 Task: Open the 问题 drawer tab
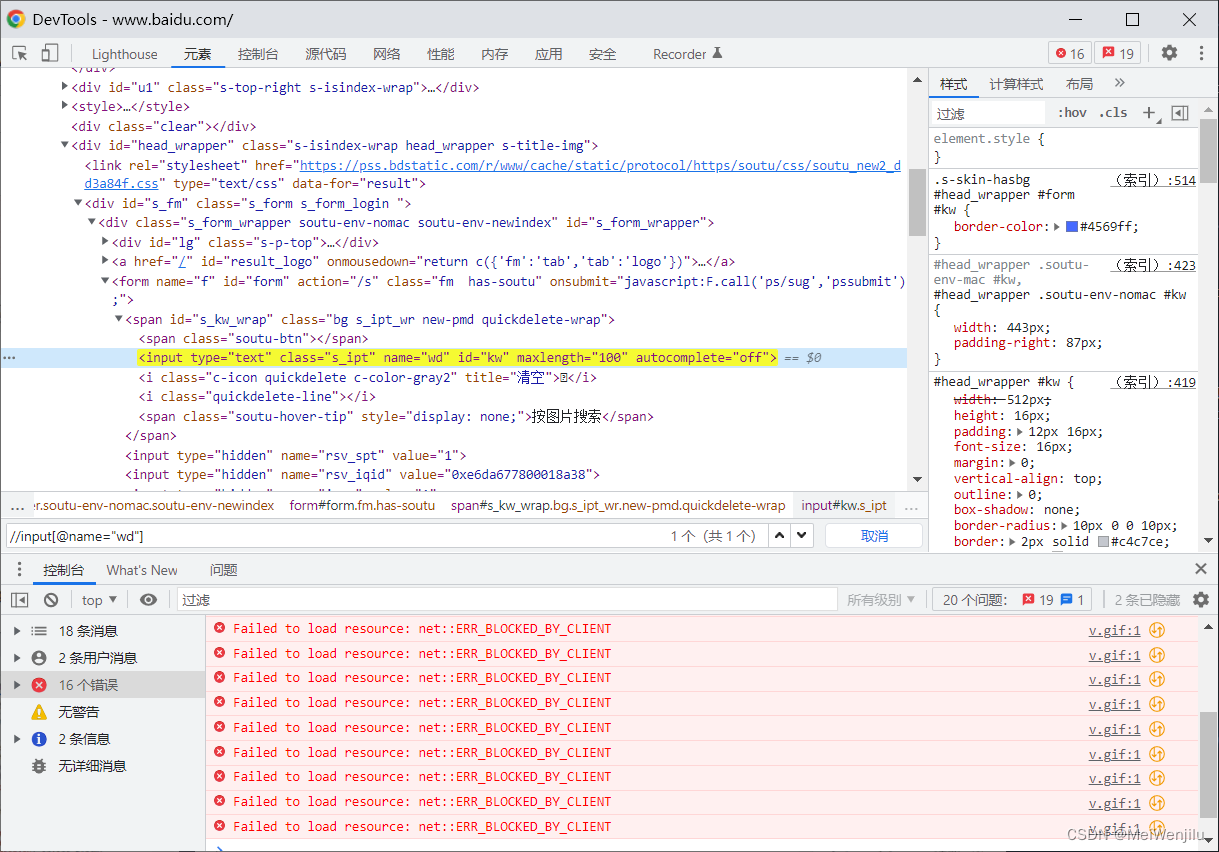tap(224, 570)
